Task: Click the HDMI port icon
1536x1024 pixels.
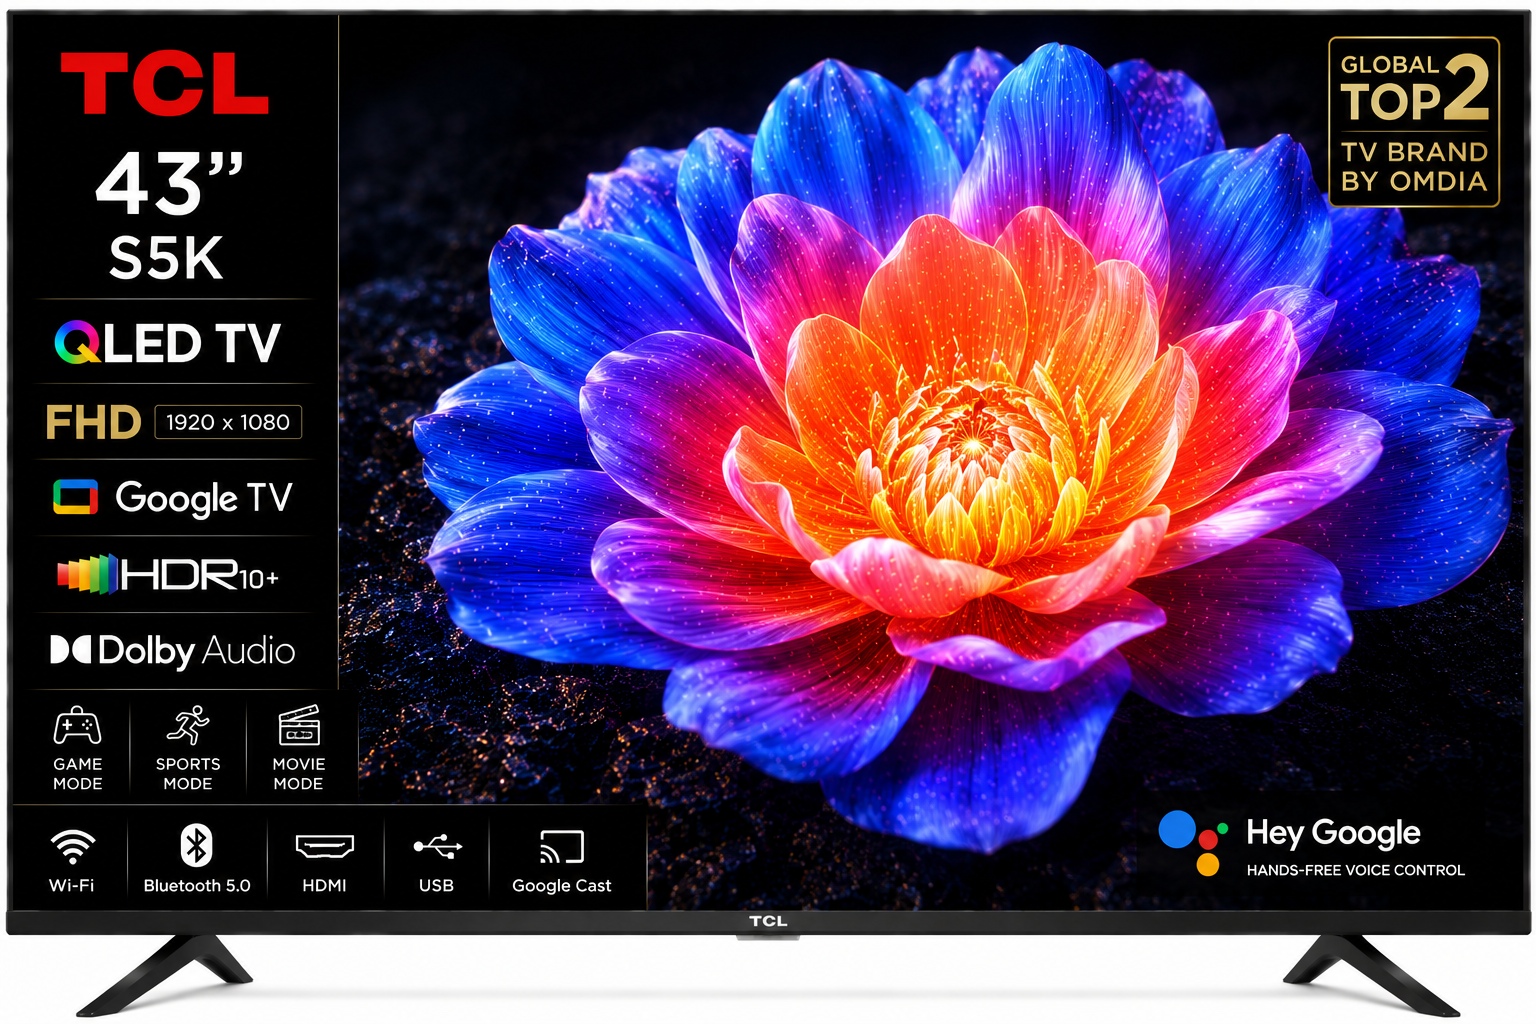Action: (325, 847)
